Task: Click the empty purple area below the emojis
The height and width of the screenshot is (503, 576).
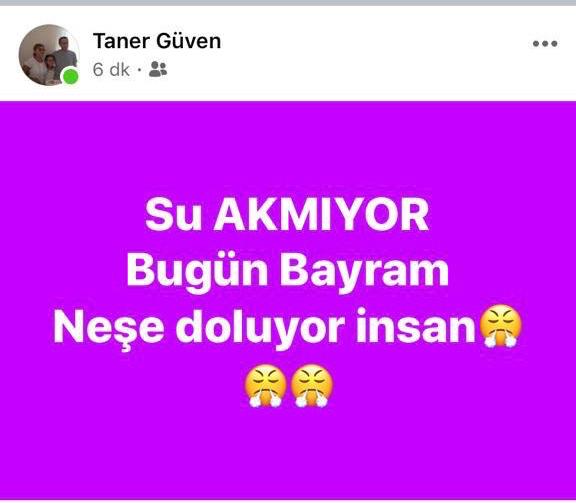Action: [288, 454]
